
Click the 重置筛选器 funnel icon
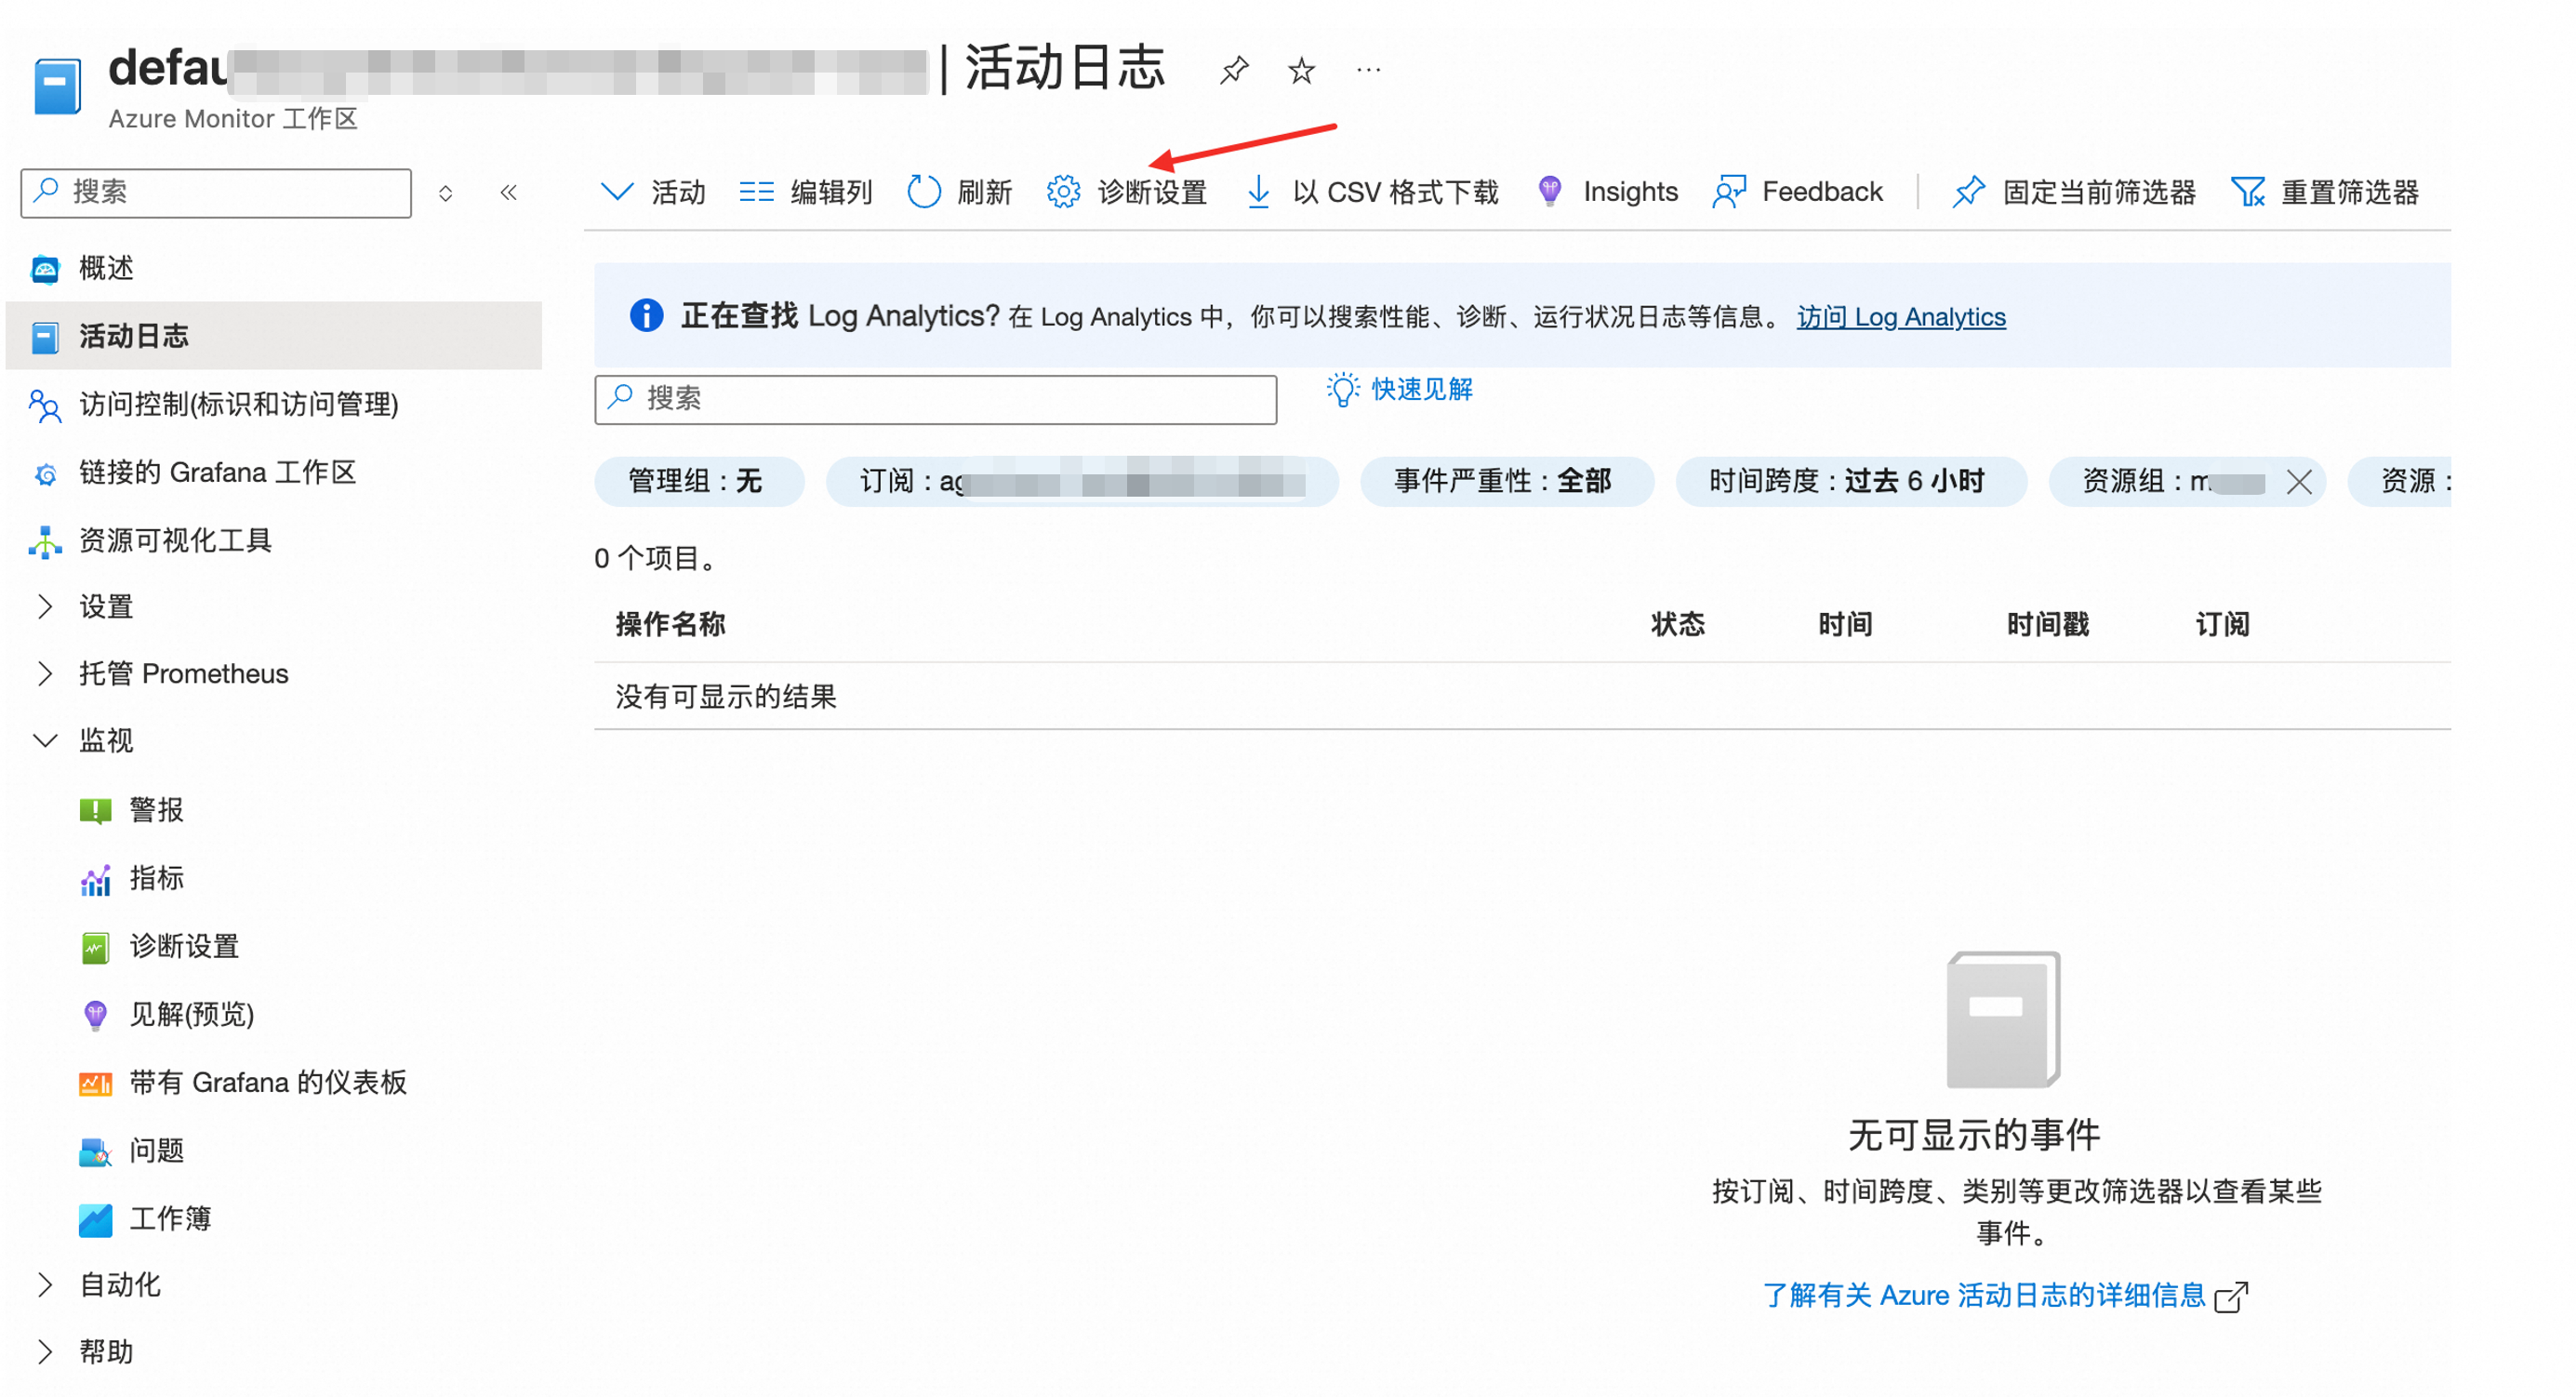coord(2247,192)
